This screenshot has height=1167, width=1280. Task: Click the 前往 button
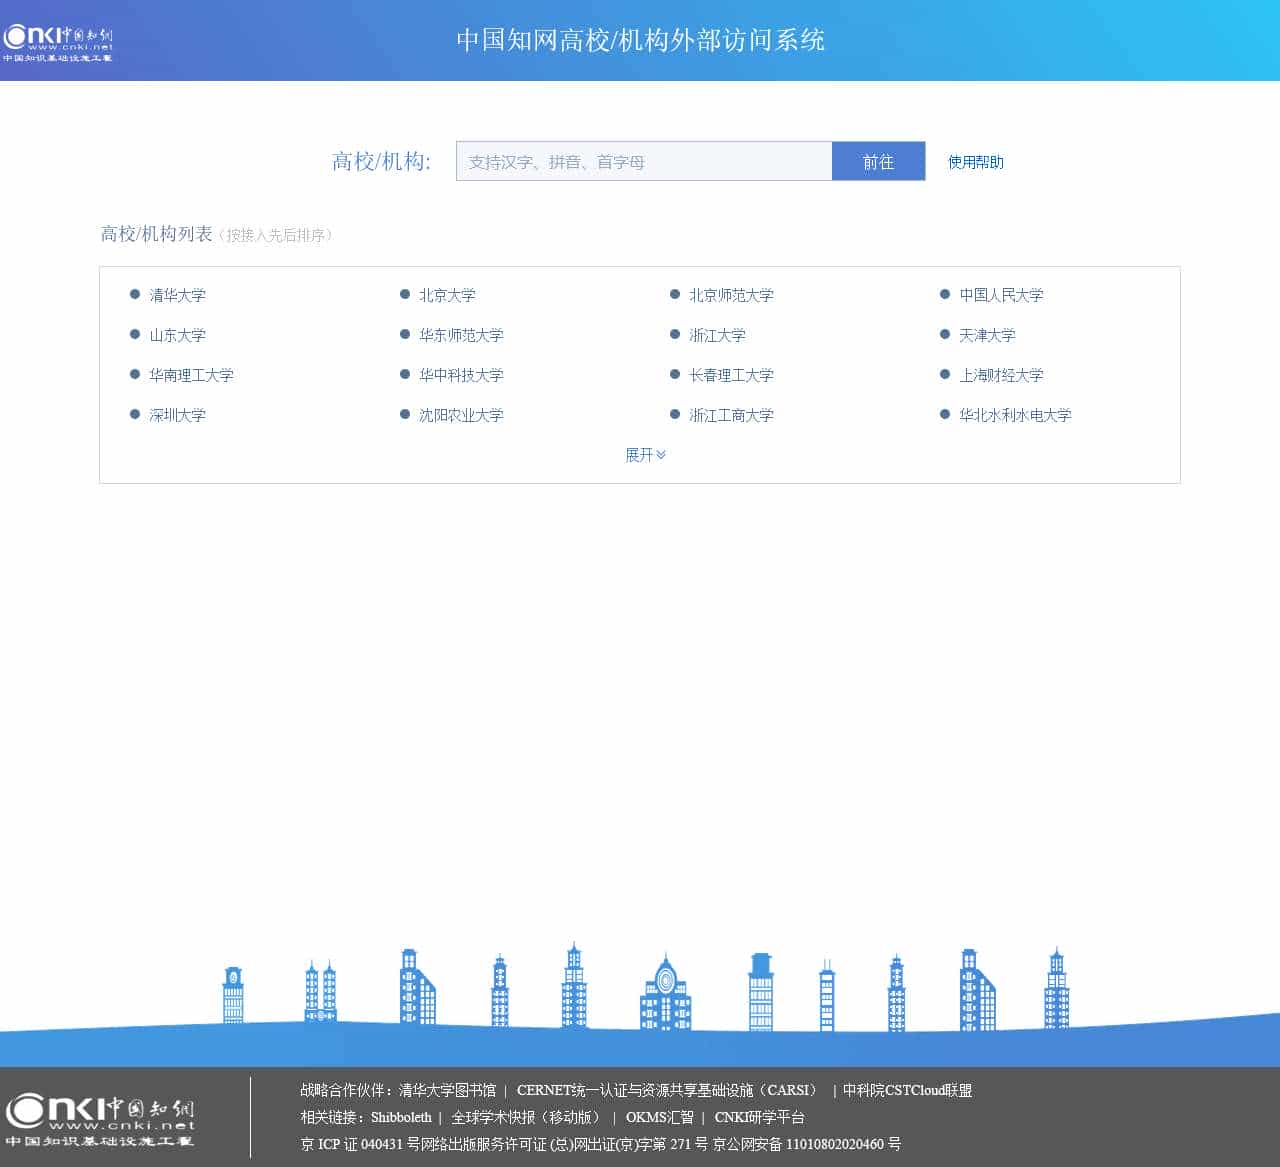[878, 161]
